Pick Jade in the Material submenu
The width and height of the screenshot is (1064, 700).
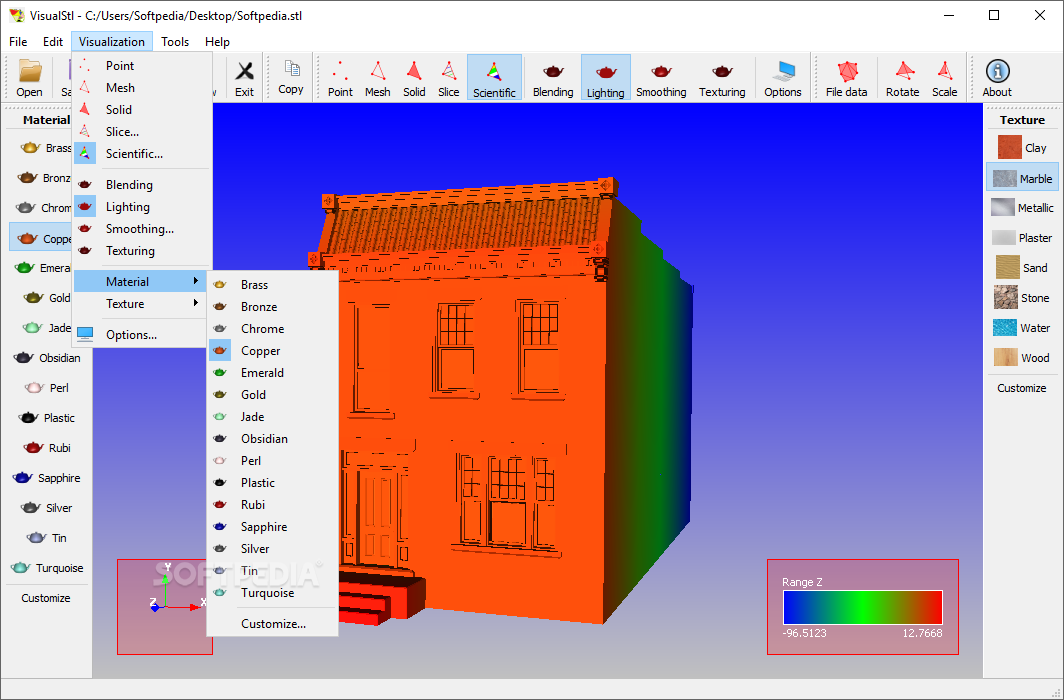(x=272, y=416)
